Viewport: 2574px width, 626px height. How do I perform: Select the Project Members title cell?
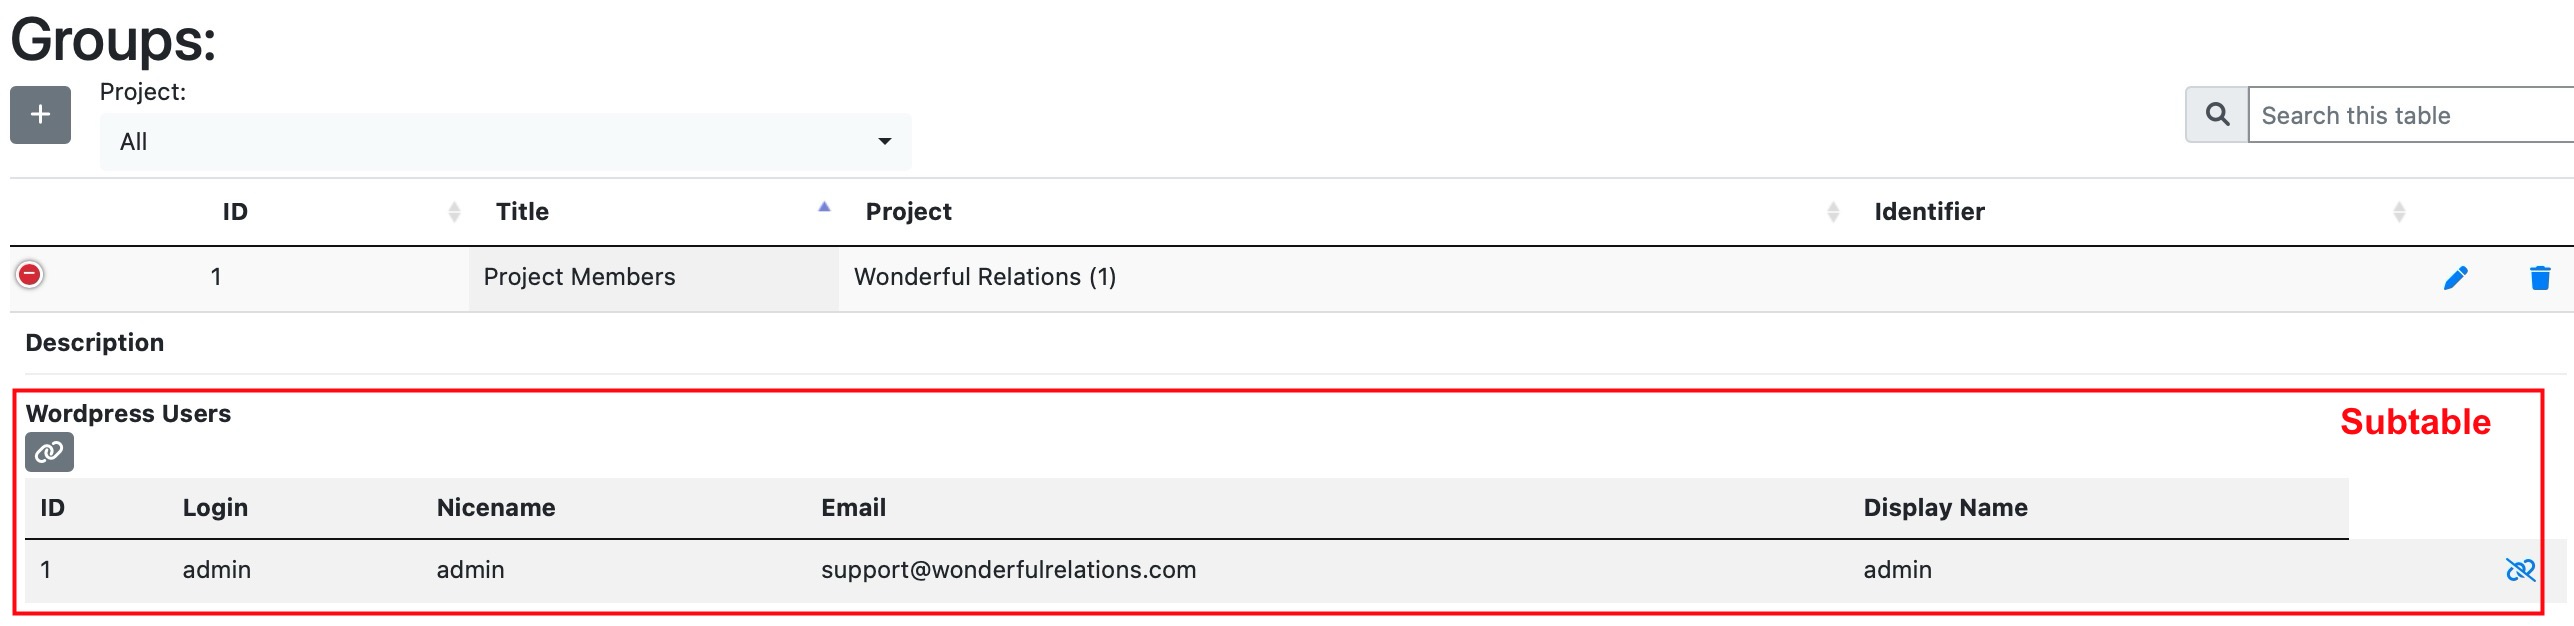pos(579,277)
